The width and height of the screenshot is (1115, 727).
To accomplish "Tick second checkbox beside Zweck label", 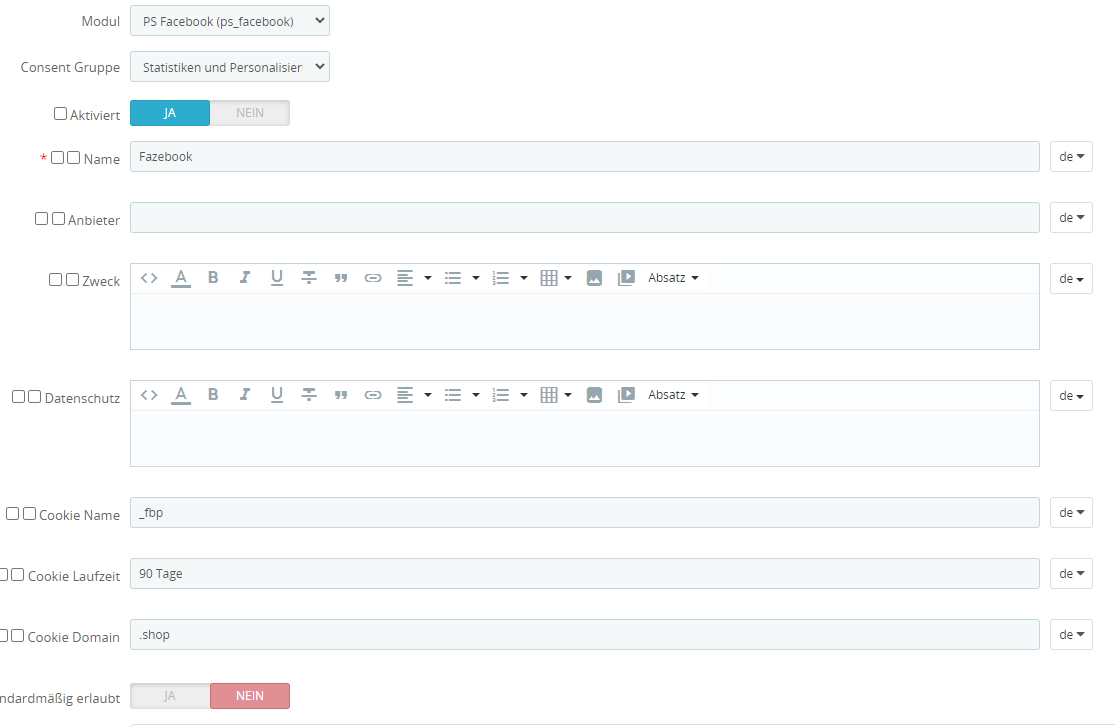I will point(73,280).
